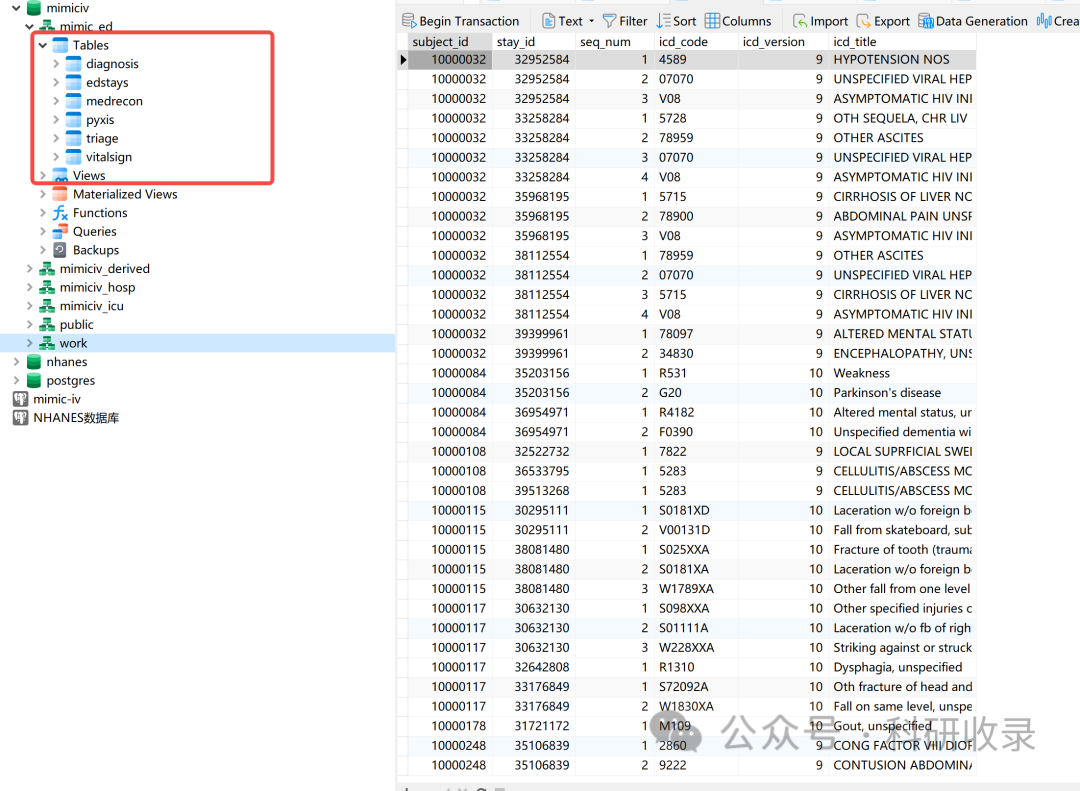Click the stay_id cell 31721172
This screenshot has height=791, width=1080.
click(533, 726)
